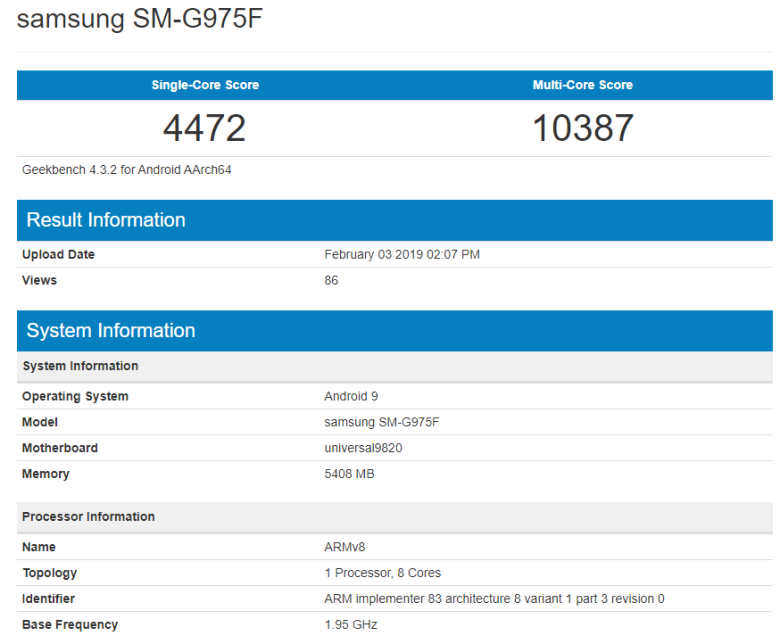Select the Operating System value Android 9
780x644 pixels.
pyautogui.click(x=351, y=396)
